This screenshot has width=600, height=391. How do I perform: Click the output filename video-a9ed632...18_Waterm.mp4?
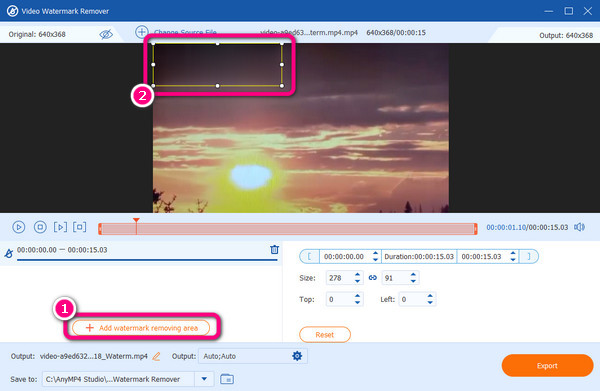click(94, 356)
